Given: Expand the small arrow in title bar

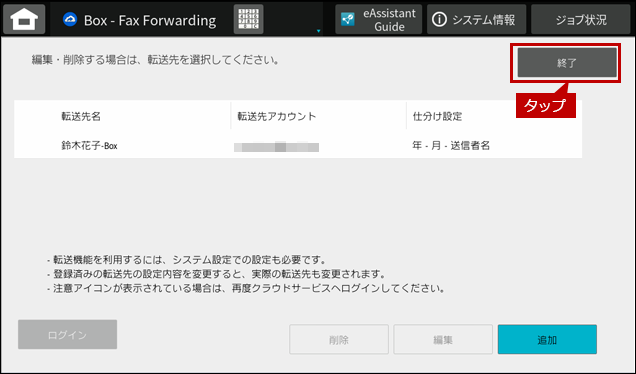Looking at the screenshot, I should click(x=318, y=31).
